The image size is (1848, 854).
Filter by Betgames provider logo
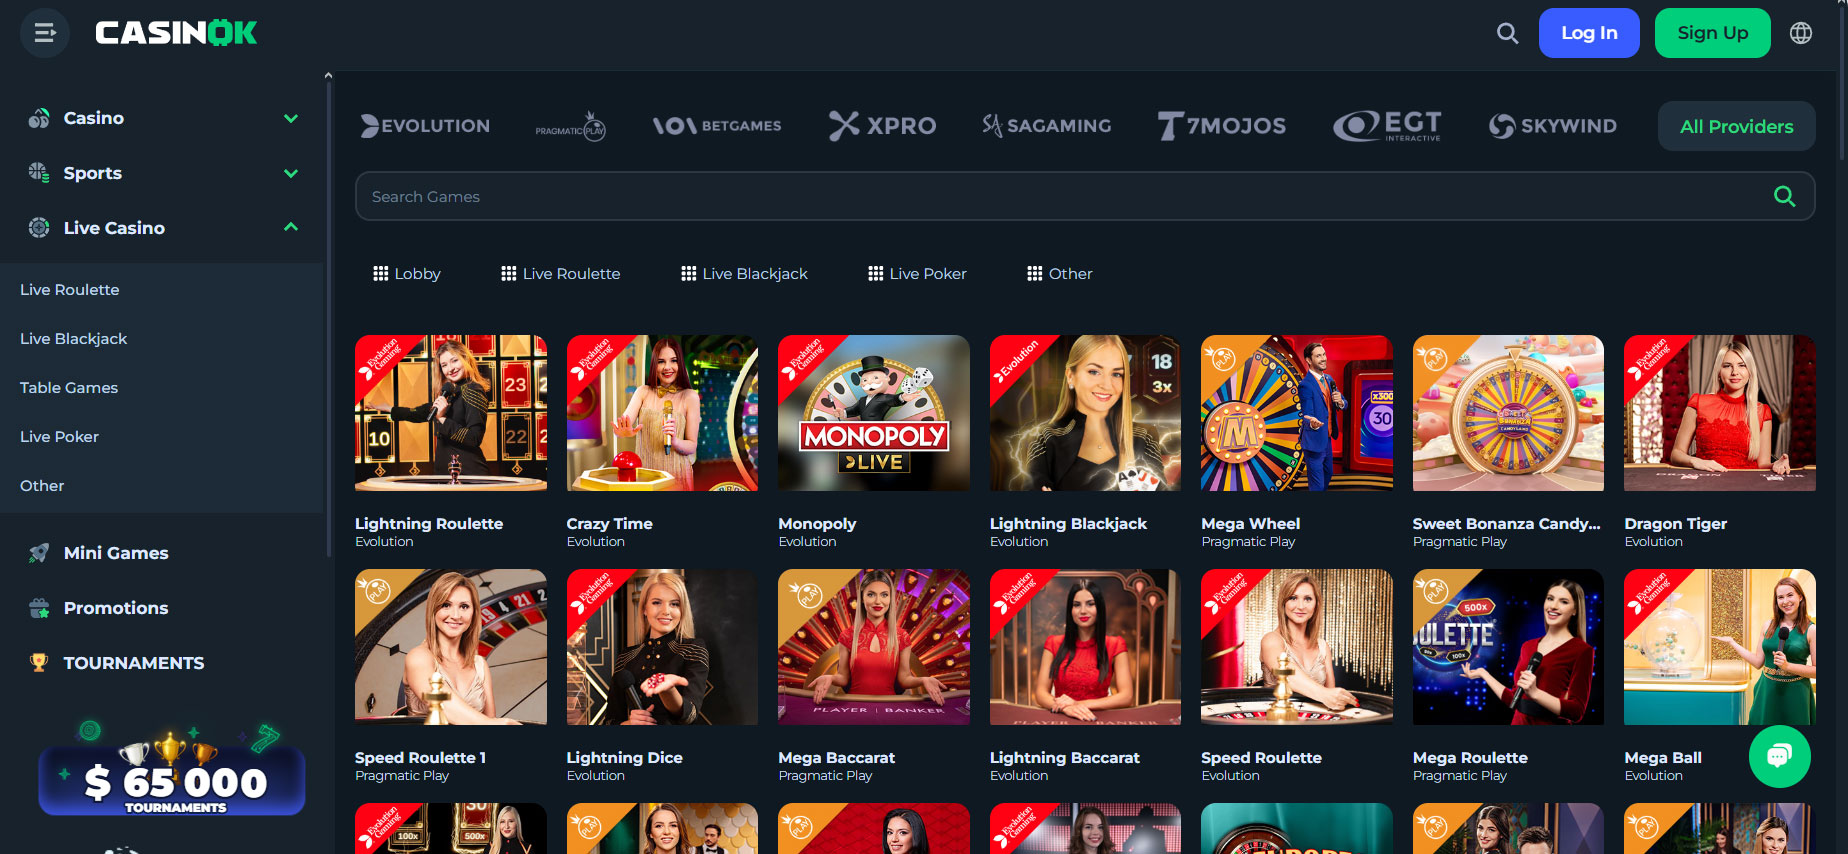[x=717, y=126]
